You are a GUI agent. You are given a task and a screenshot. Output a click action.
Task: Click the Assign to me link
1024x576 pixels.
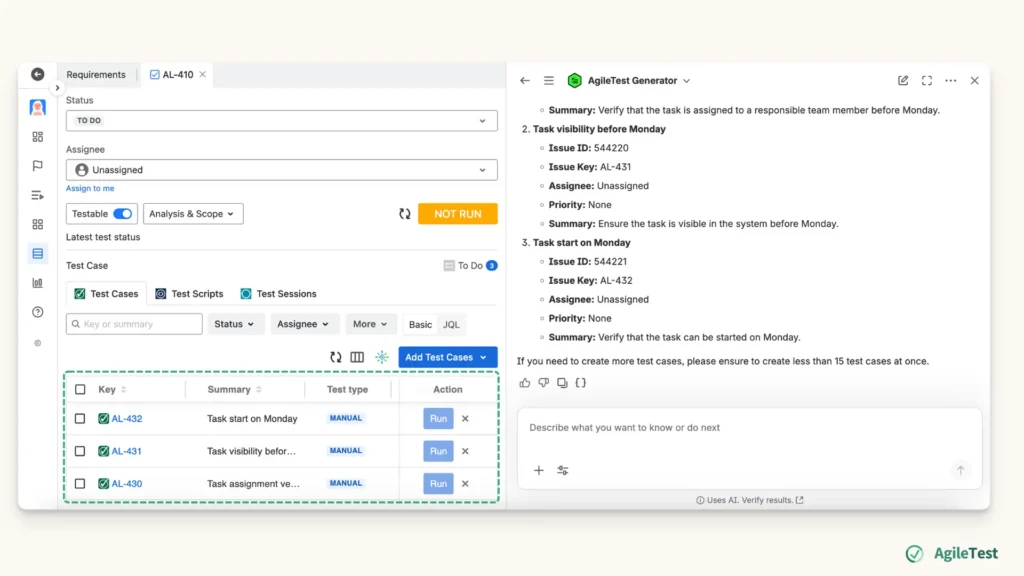point(90,188)
